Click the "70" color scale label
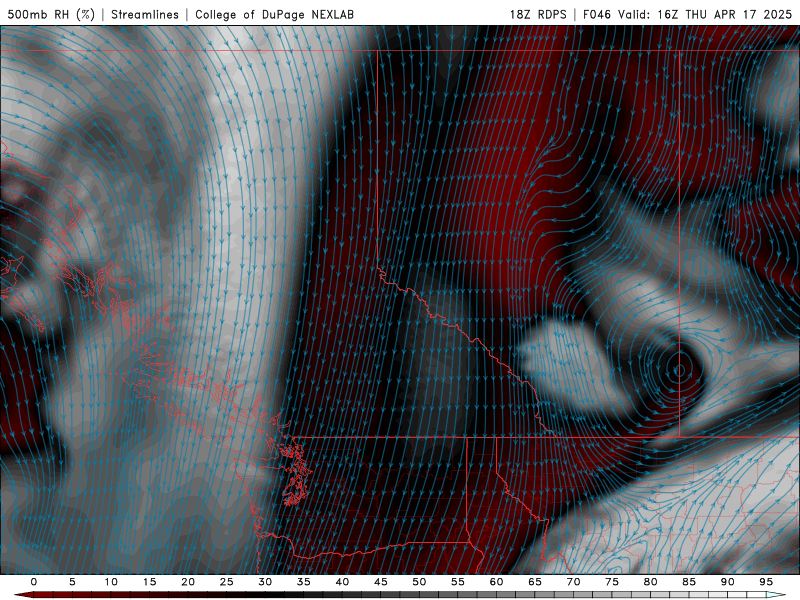The height and width of the screenshot is (600, 800). [573, 582]
